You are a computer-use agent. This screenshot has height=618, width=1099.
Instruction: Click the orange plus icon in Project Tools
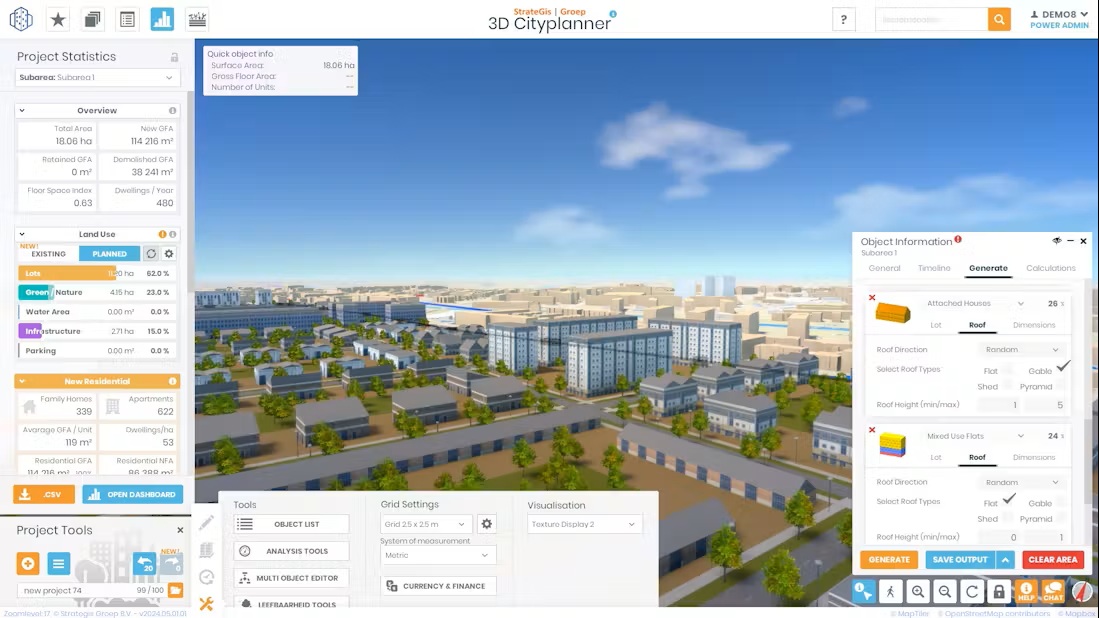[x=28, y=564]
